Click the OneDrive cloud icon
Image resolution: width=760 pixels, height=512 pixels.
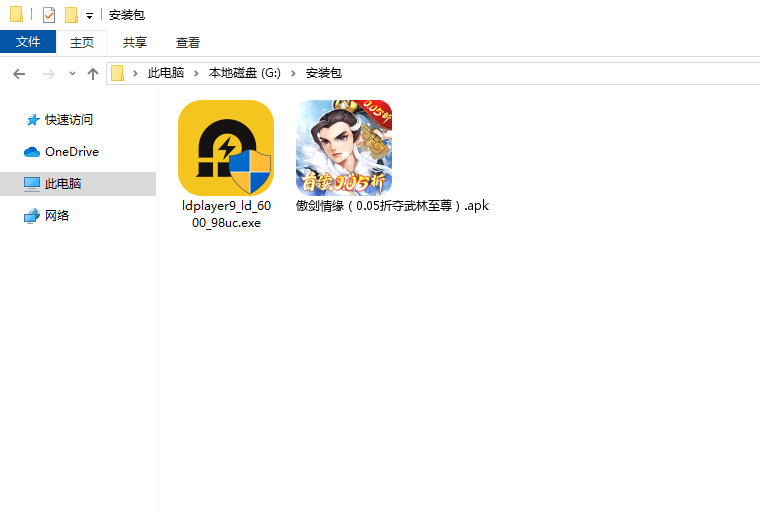pos(32,152)
